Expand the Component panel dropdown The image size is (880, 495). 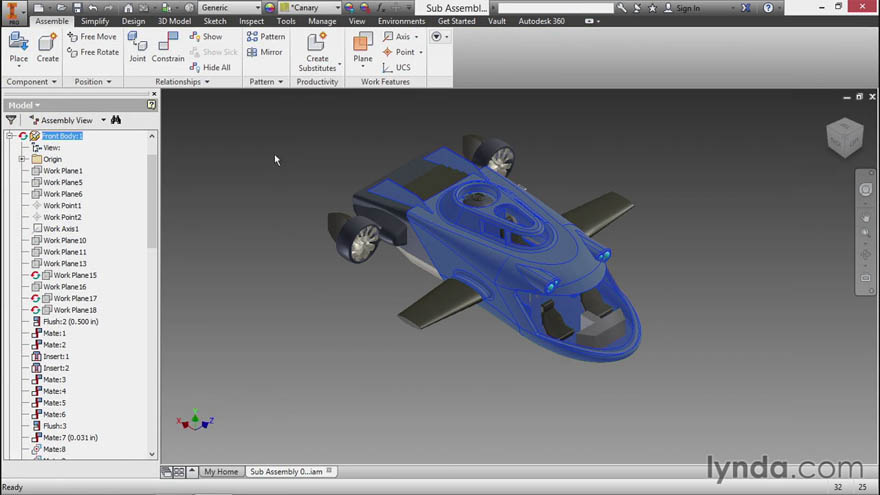tap(31, 82)
